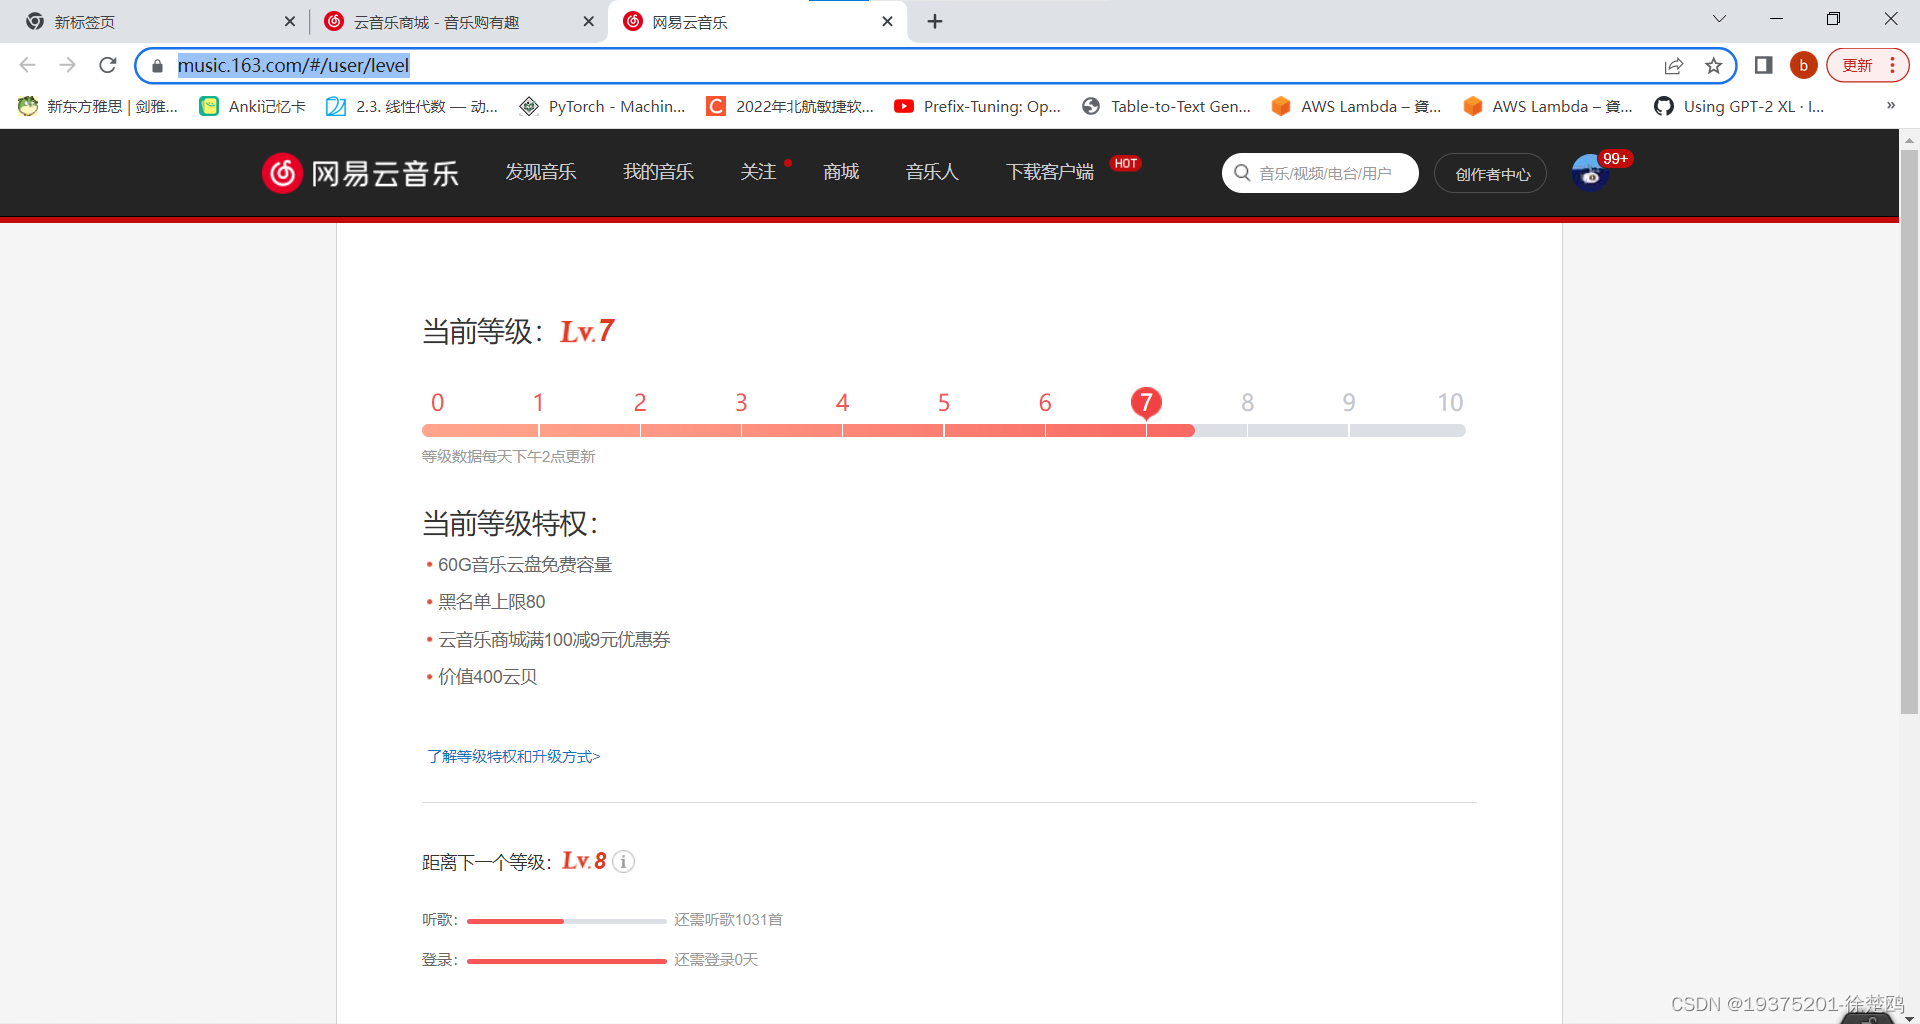Click the share page icon in address bar

coord(1674,66)
